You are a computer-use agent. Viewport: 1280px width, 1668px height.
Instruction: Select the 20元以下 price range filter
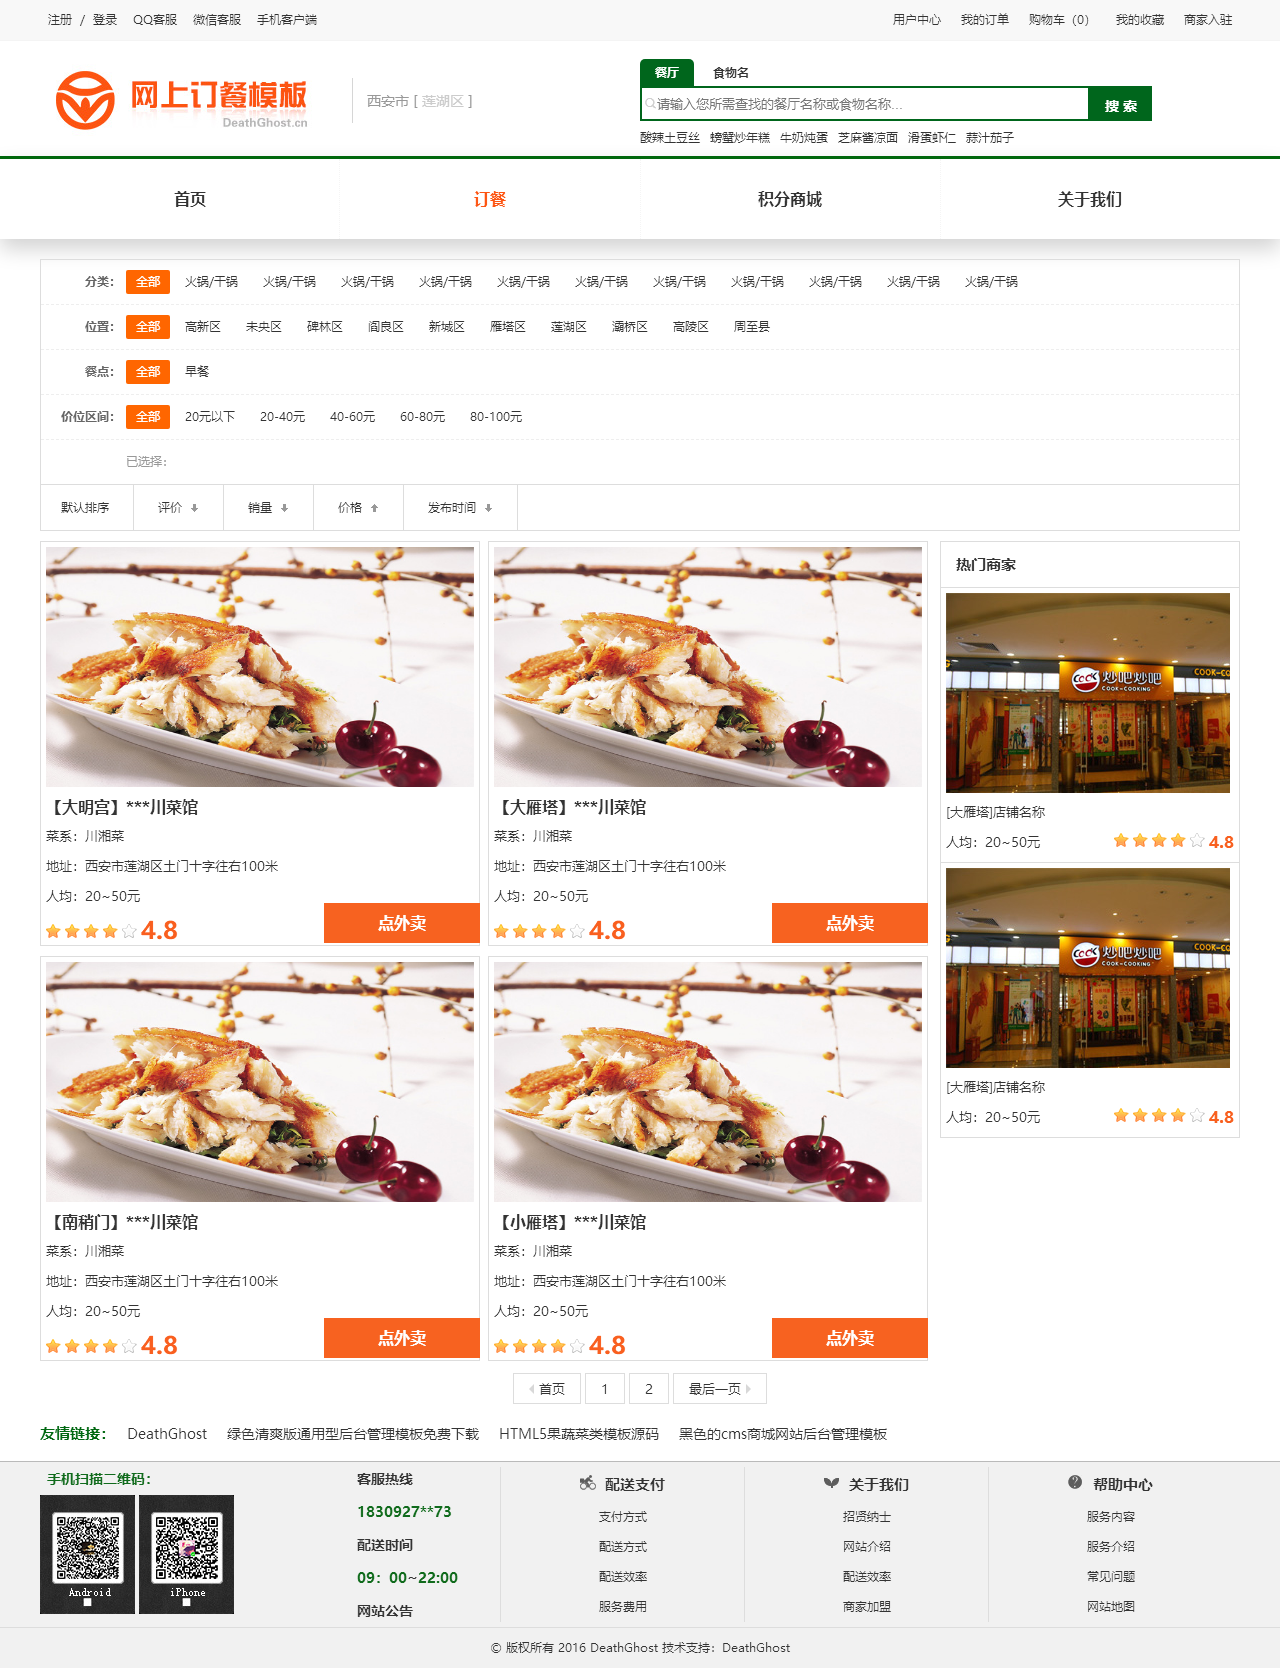(x=210, y=417)
